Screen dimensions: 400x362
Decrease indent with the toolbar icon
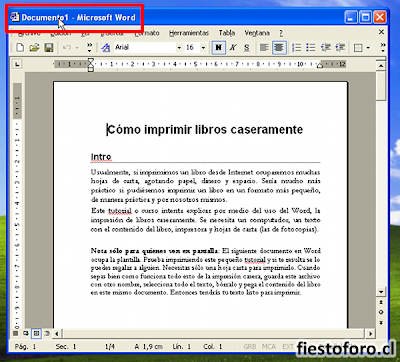click(325, 48)
